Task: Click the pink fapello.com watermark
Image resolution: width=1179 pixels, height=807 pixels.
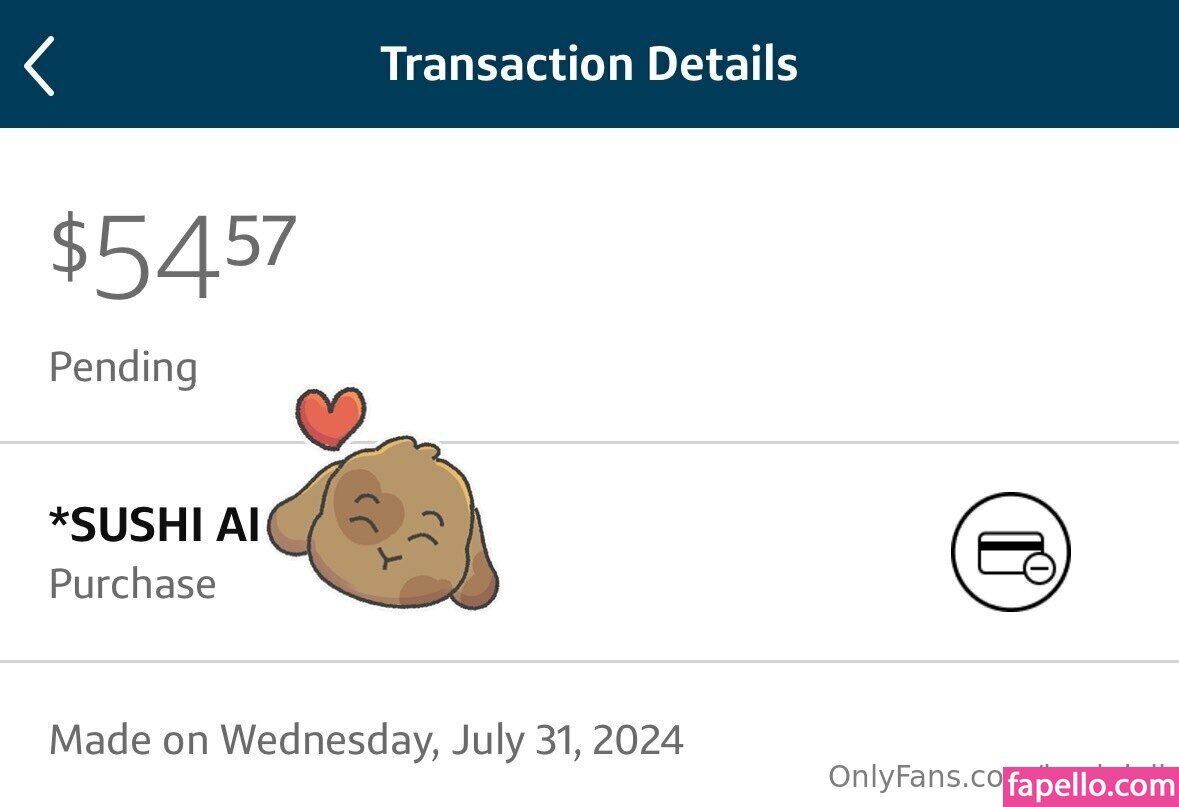Action: coord(1090,787)
